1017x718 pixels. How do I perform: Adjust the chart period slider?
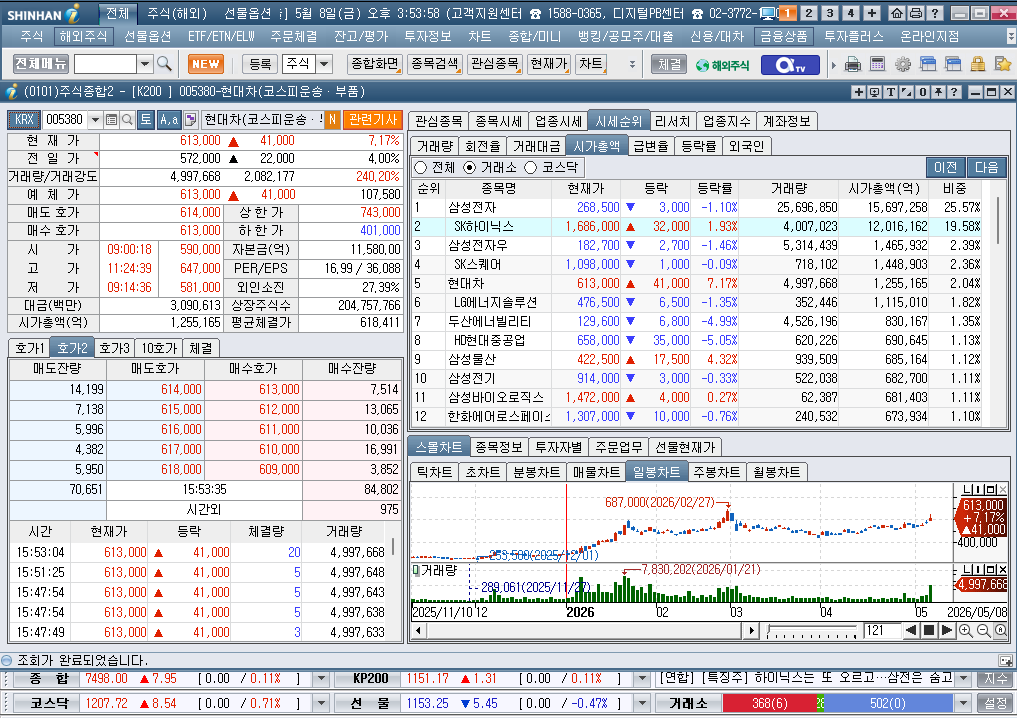813,630
